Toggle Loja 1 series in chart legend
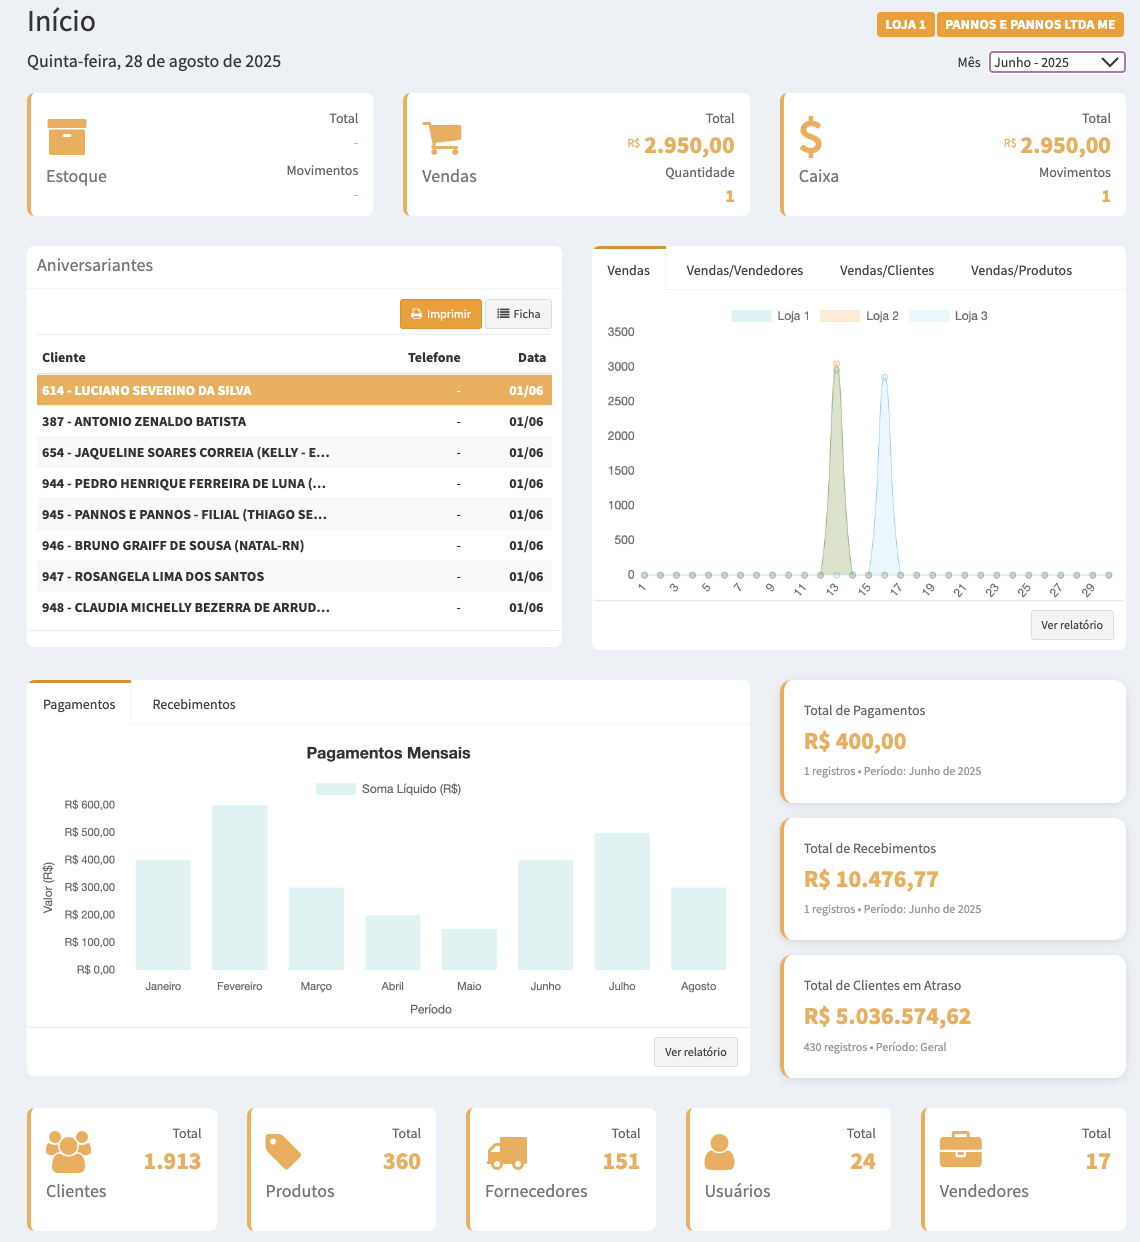 tap(771, 316)
